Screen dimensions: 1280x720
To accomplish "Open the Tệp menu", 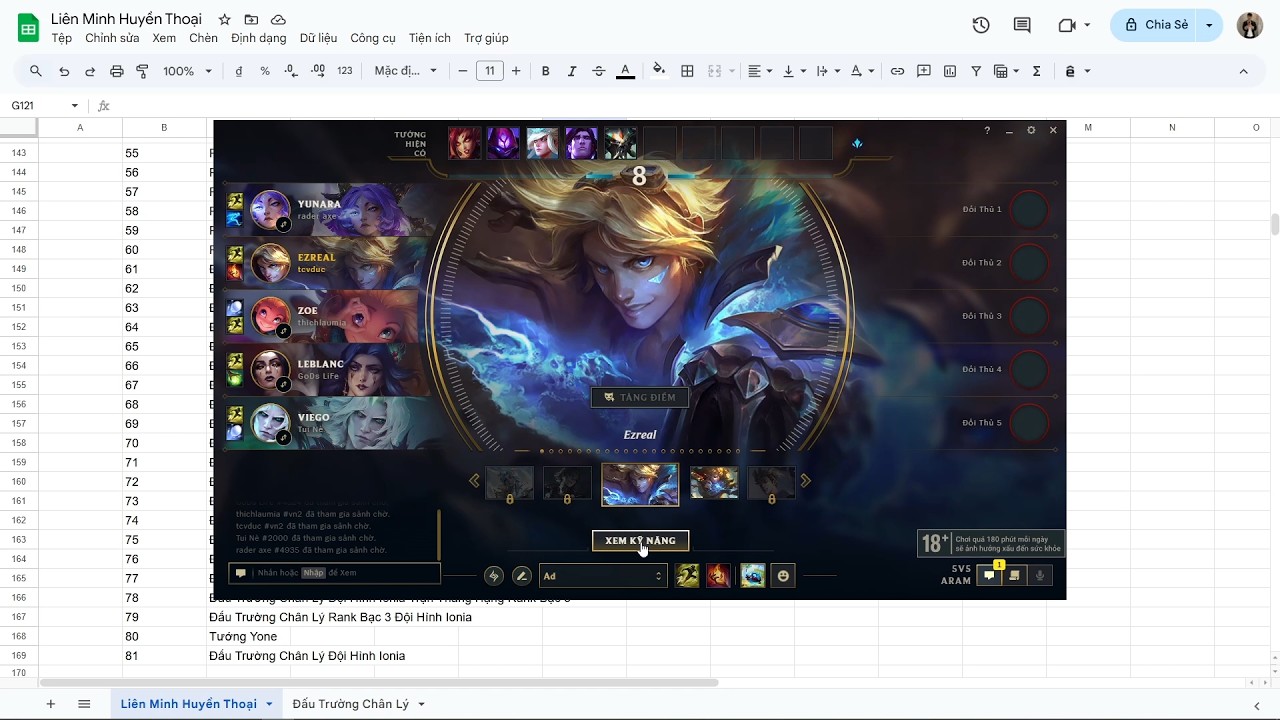I will coord(62,38).
